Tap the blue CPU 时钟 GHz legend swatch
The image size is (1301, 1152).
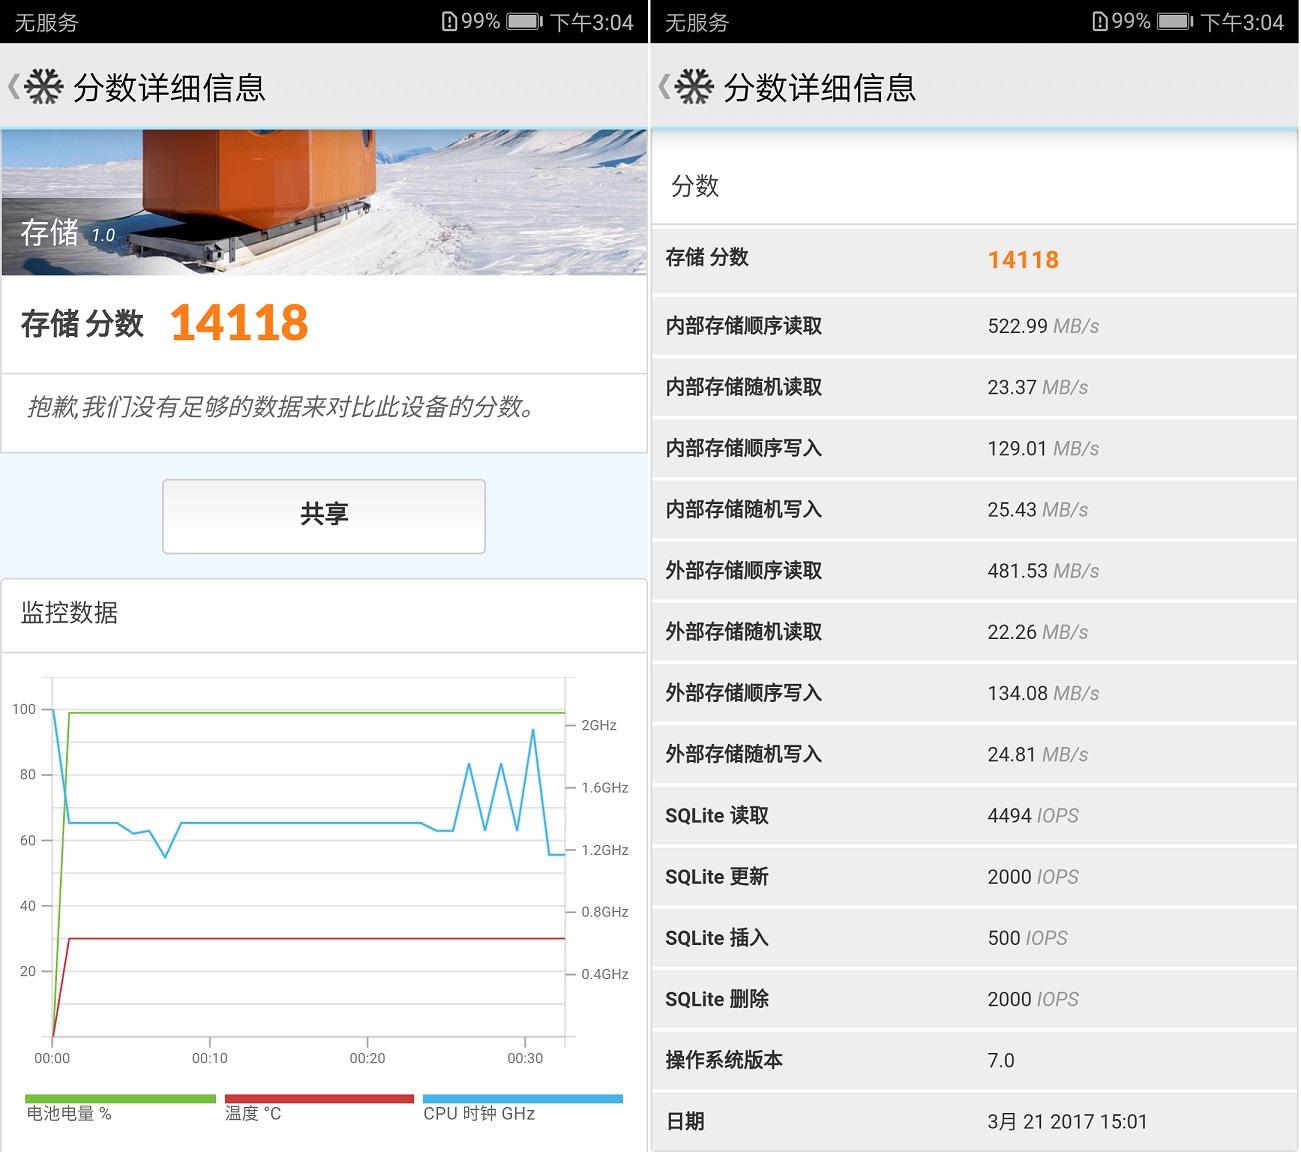click(522, 1097)
